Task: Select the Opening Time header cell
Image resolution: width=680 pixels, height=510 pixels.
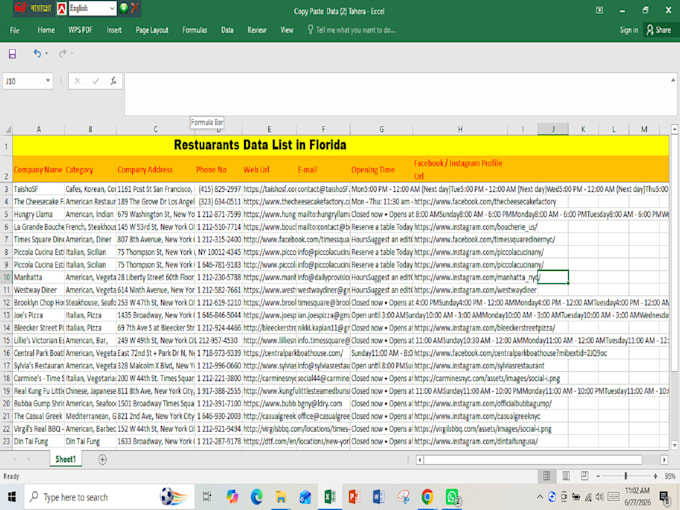Action: [x=381, y=169]
